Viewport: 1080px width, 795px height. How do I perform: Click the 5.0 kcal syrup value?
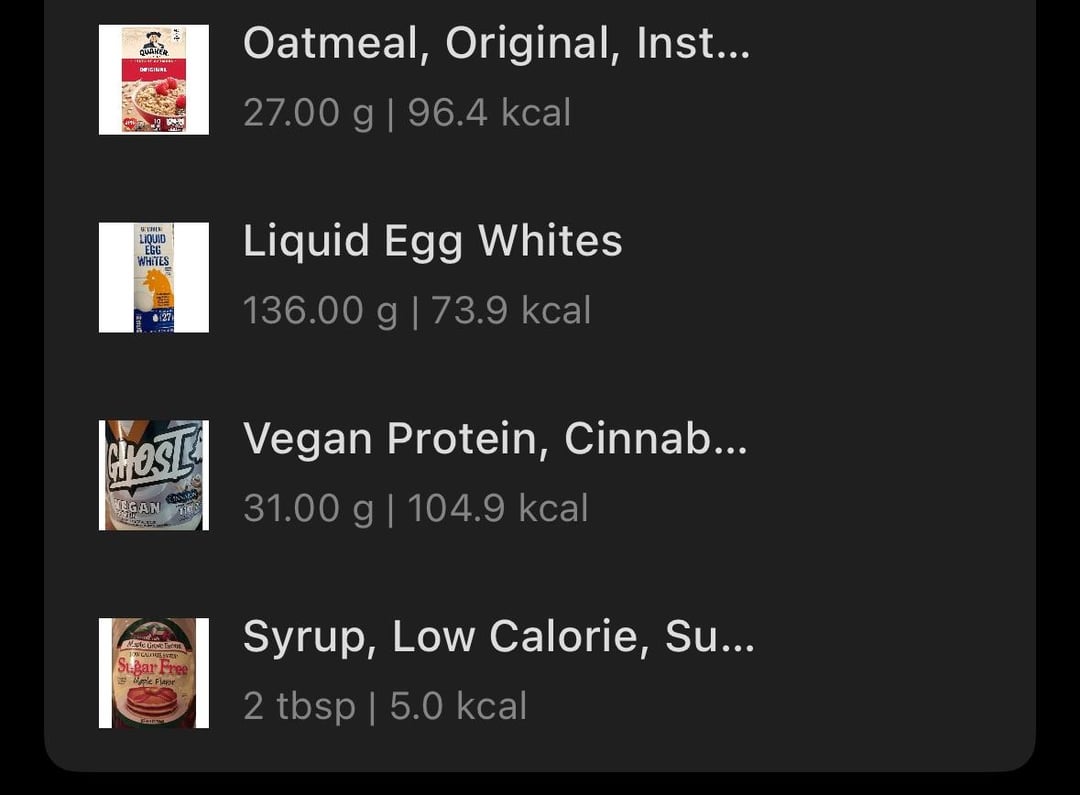click(458, 706)
